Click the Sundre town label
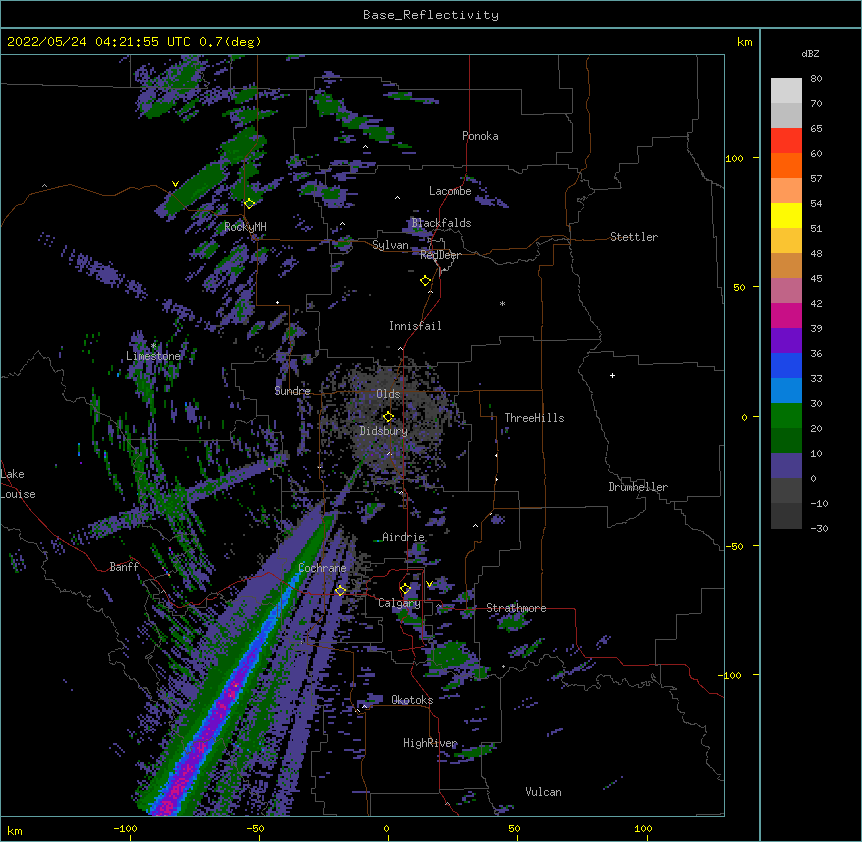The image size is (862, 842). point(292,391)
